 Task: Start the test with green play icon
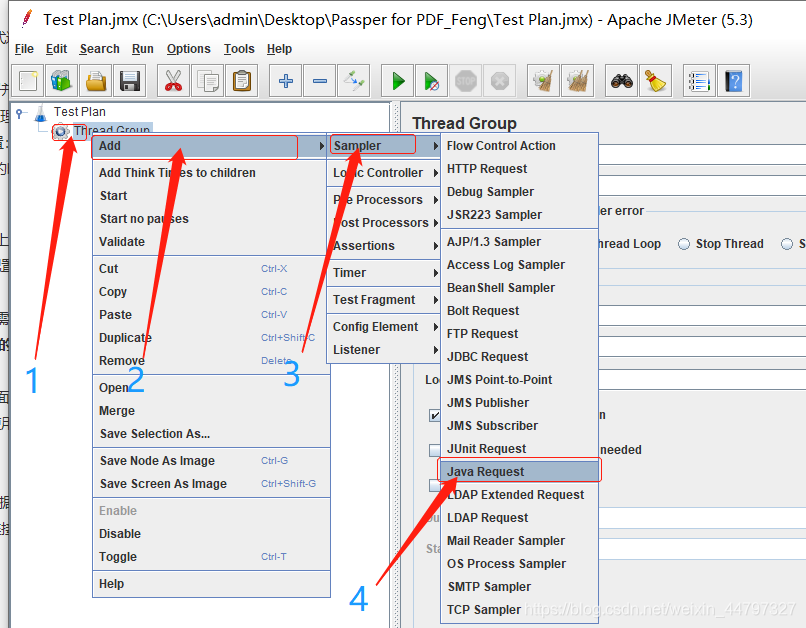[x=397, y=81]
